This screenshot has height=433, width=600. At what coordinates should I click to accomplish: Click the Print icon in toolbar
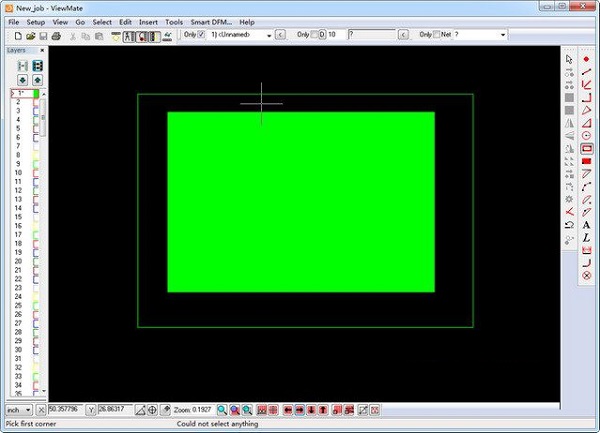57,36
